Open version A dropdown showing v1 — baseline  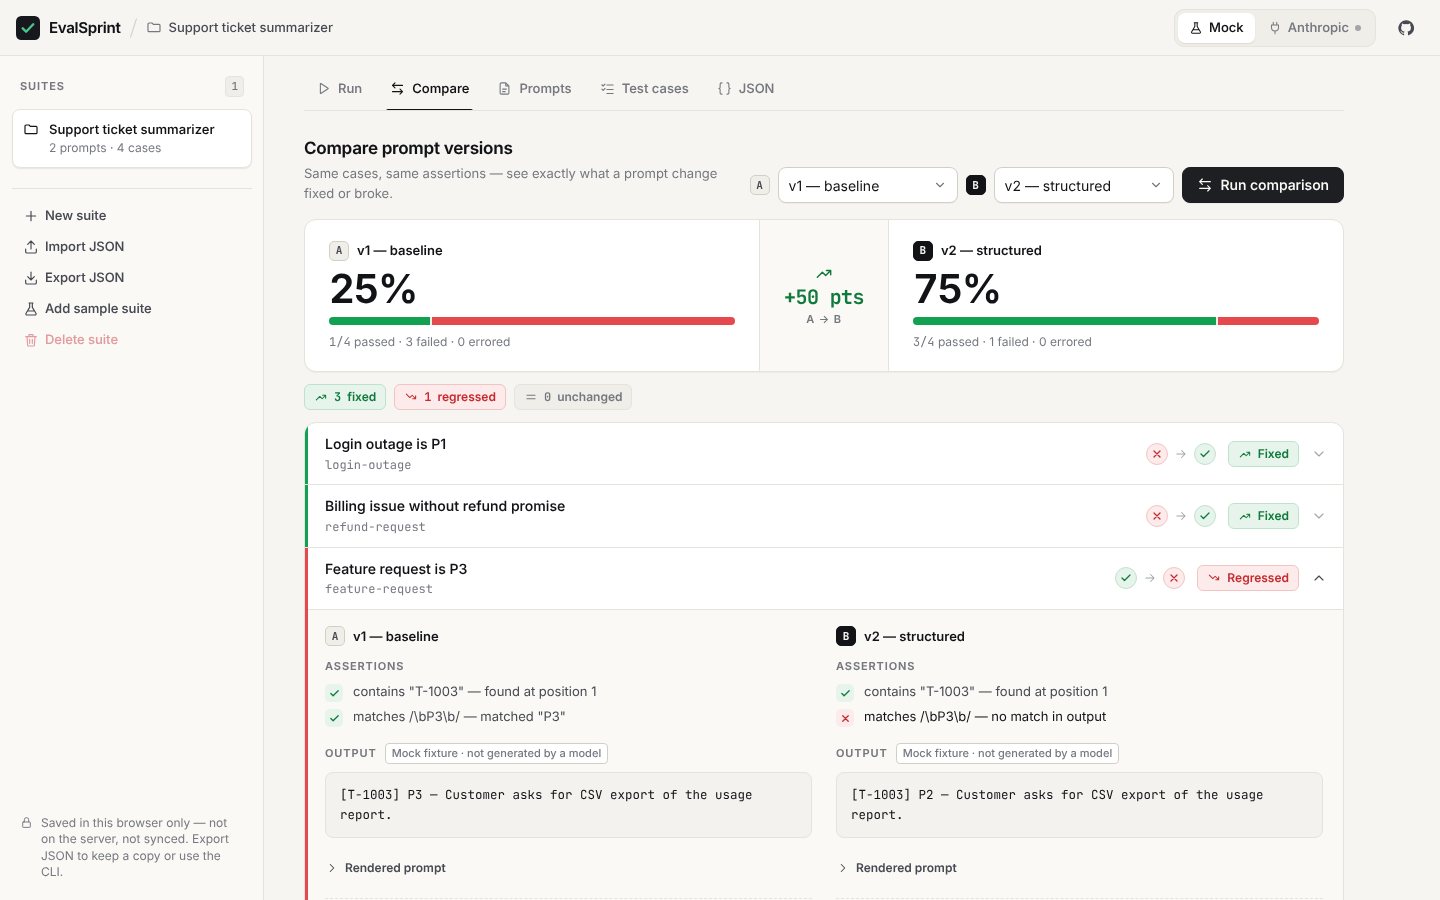[x=868, y=185]
